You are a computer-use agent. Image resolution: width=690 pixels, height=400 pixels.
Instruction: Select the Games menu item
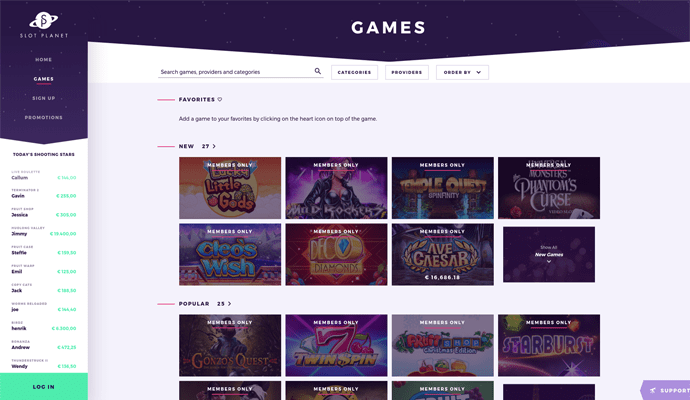(44, 79)
